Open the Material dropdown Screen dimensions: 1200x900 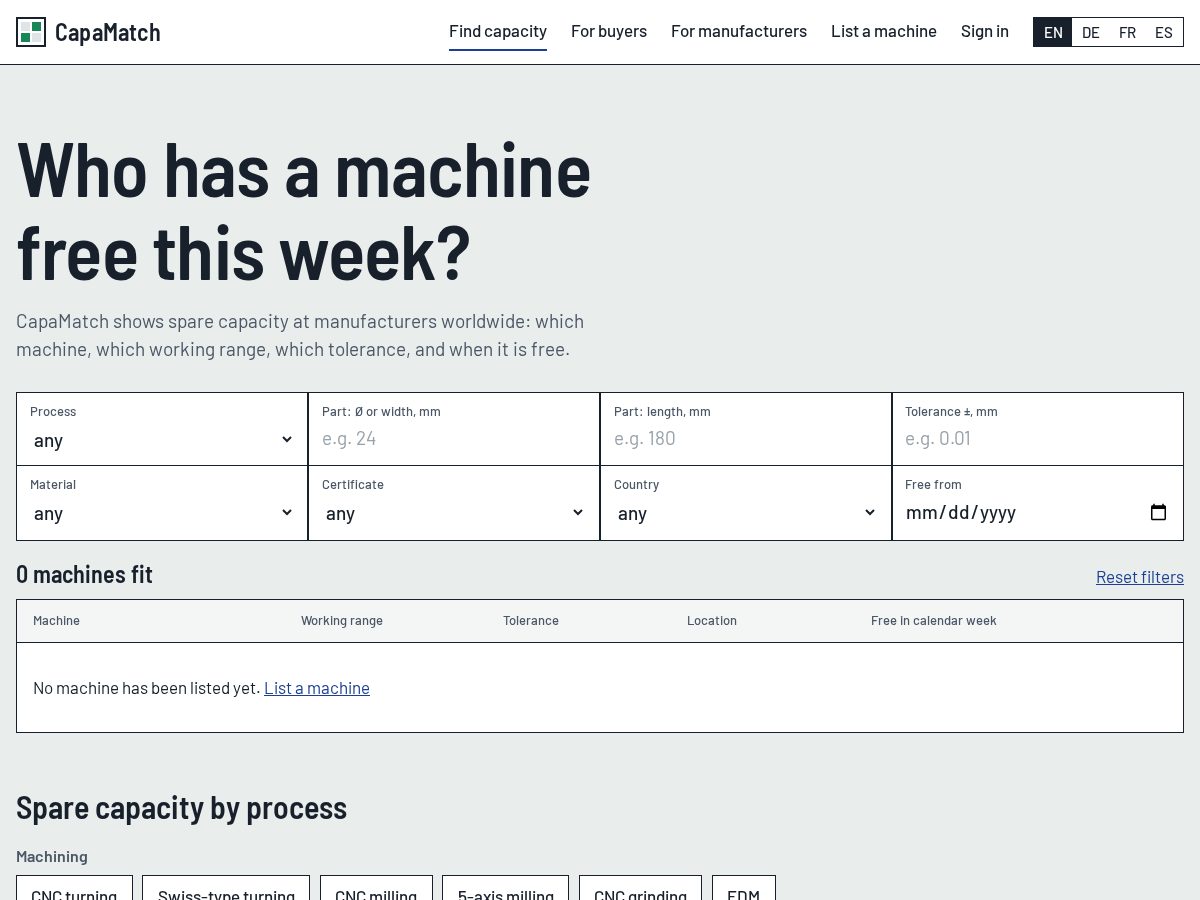(x=162, y=513)
